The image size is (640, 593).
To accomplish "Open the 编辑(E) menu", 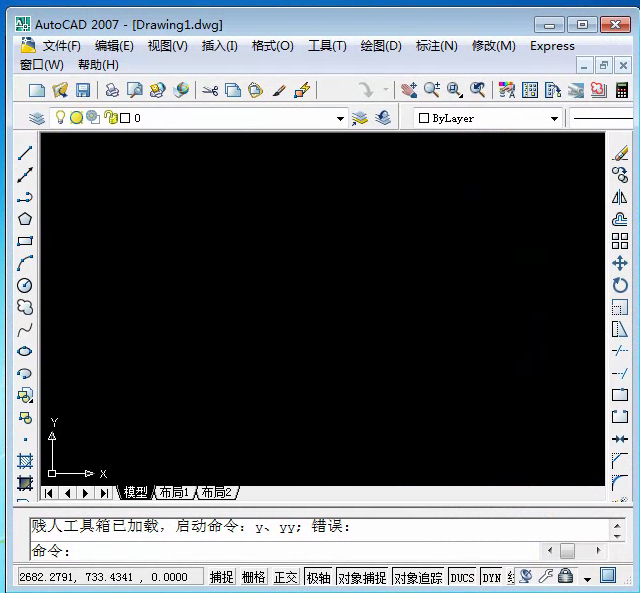I will pos(114,46).
